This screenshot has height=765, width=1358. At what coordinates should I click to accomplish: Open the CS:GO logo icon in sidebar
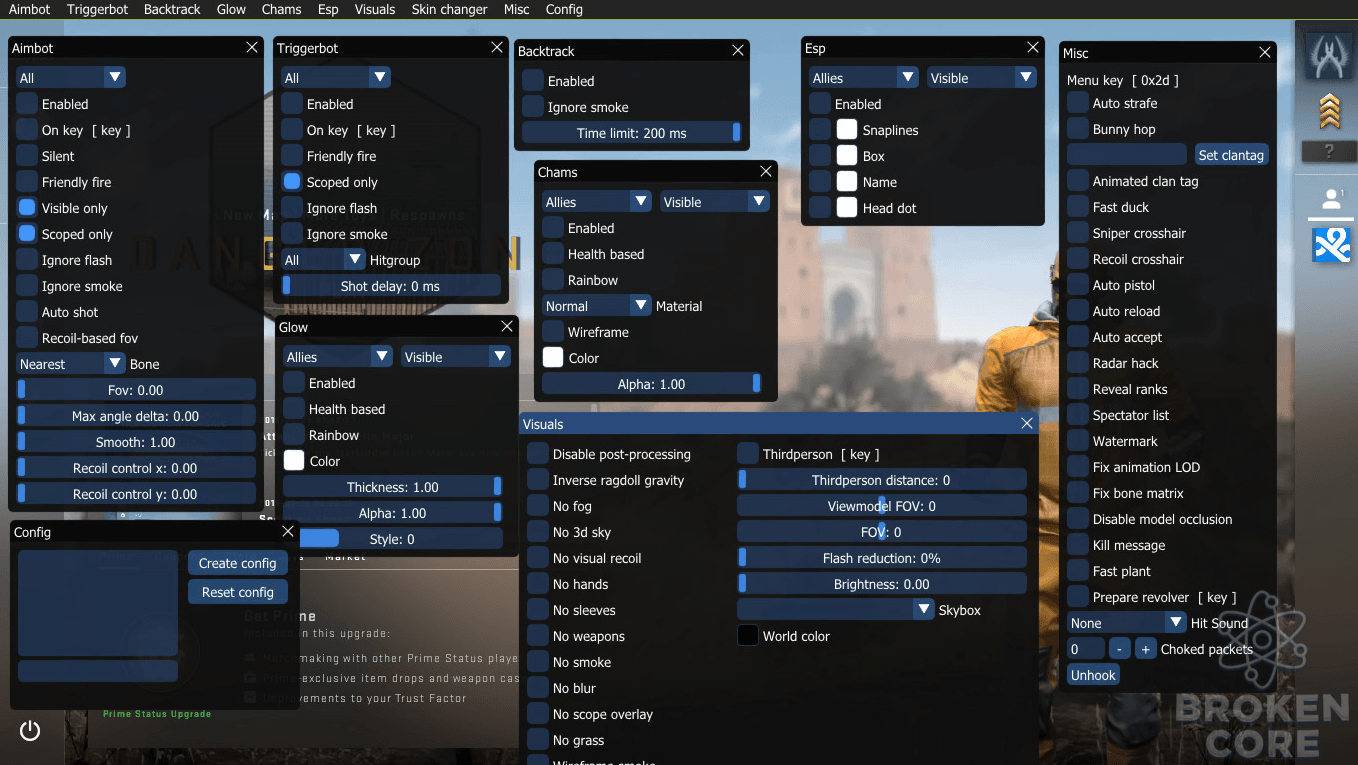[x=1328, y=55]
